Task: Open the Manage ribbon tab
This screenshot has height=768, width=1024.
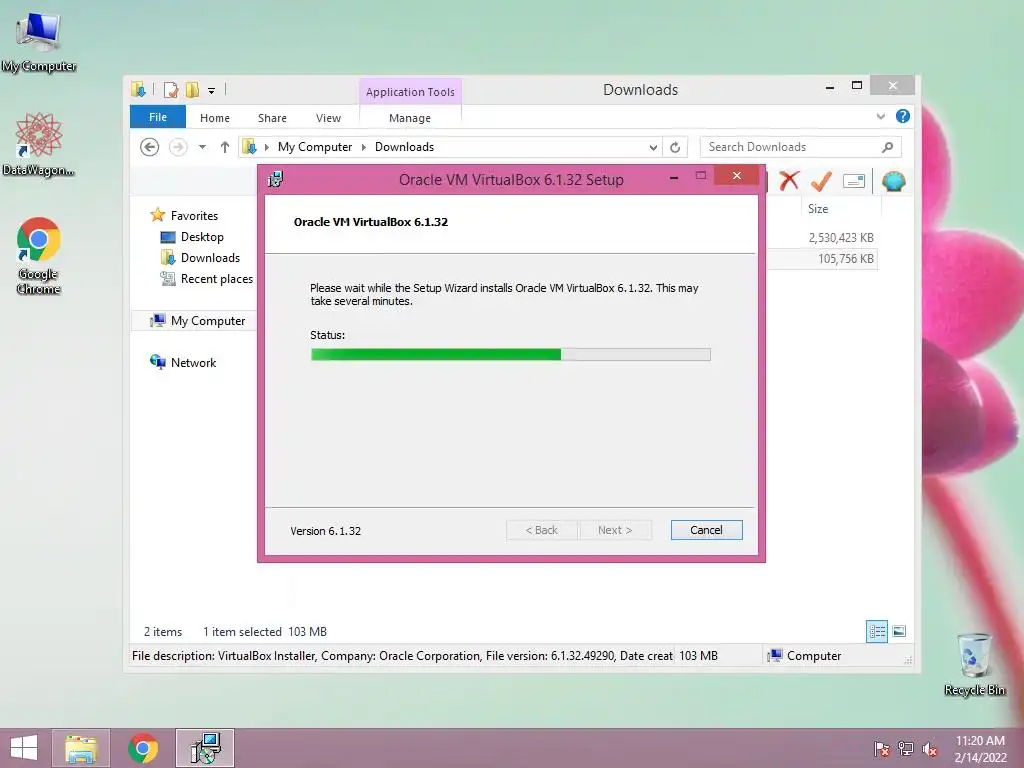Action: pos(410,118)
